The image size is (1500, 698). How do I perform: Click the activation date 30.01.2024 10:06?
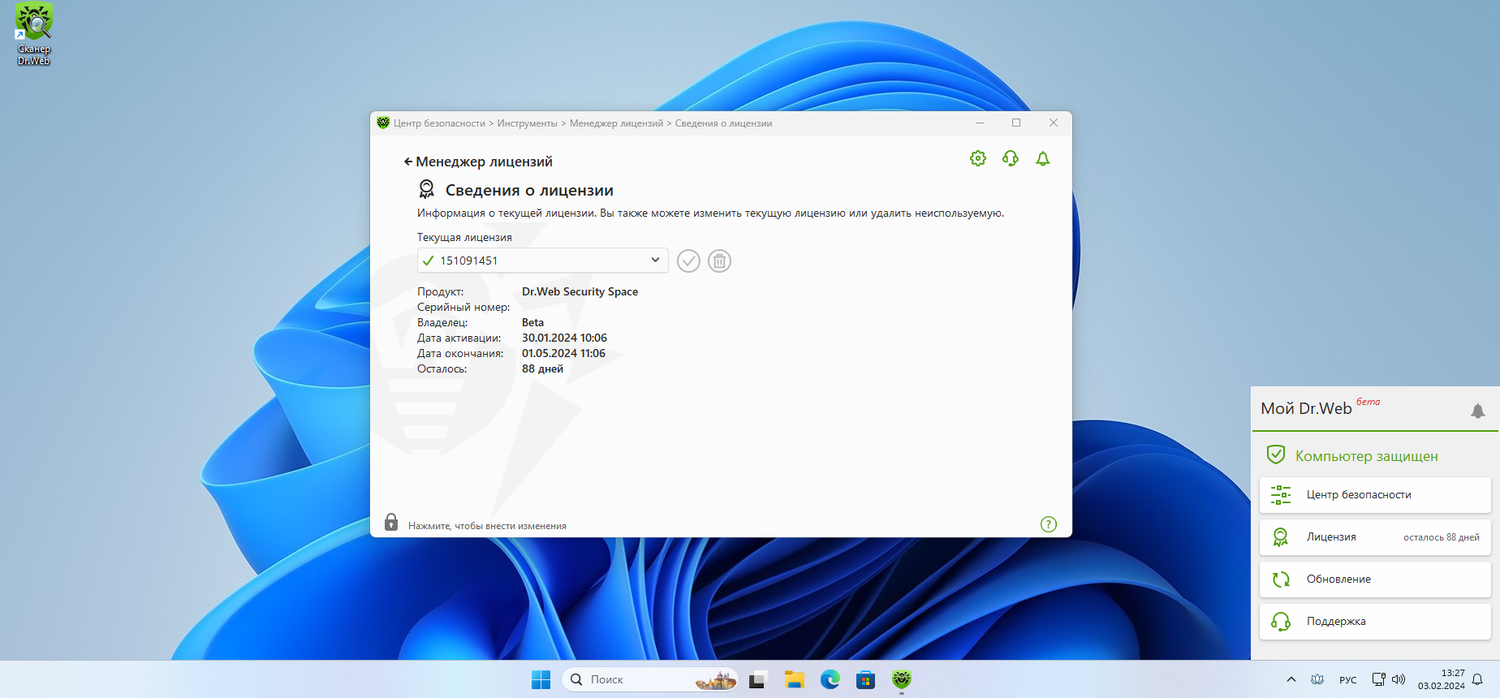564,338
